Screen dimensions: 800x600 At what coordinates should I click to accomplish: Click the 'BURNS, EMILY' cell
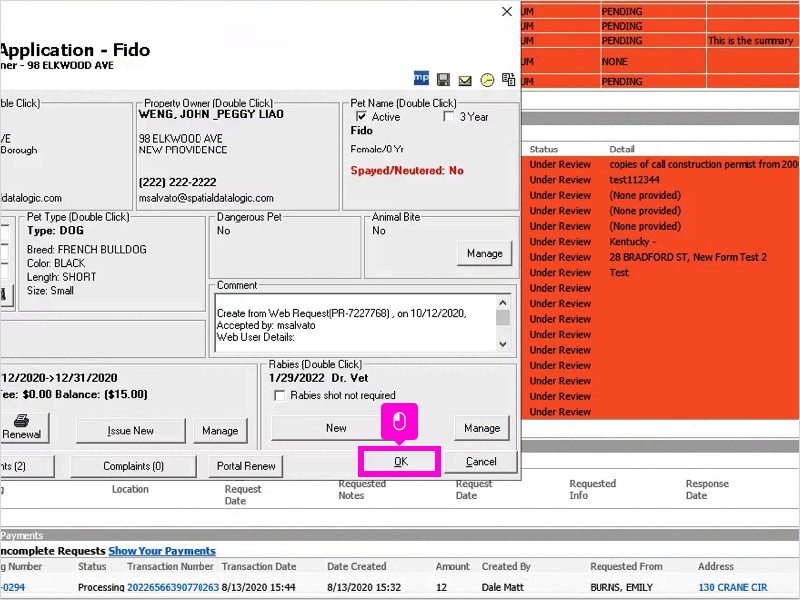621,587
